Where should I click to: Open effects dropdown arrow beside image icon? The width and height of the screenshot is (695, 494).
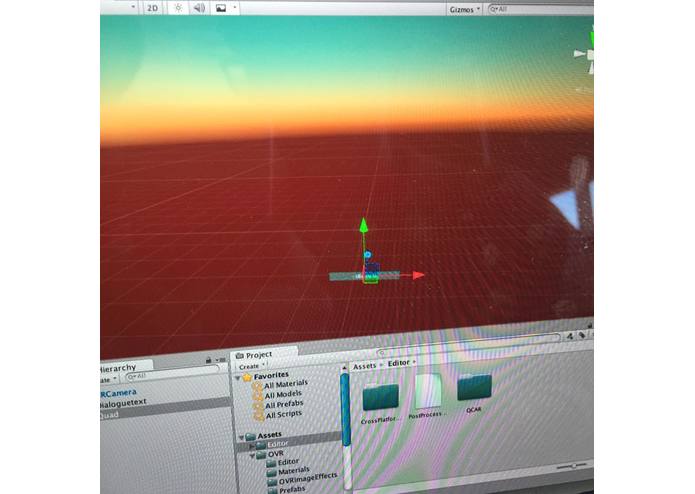[x=234, y=8]
